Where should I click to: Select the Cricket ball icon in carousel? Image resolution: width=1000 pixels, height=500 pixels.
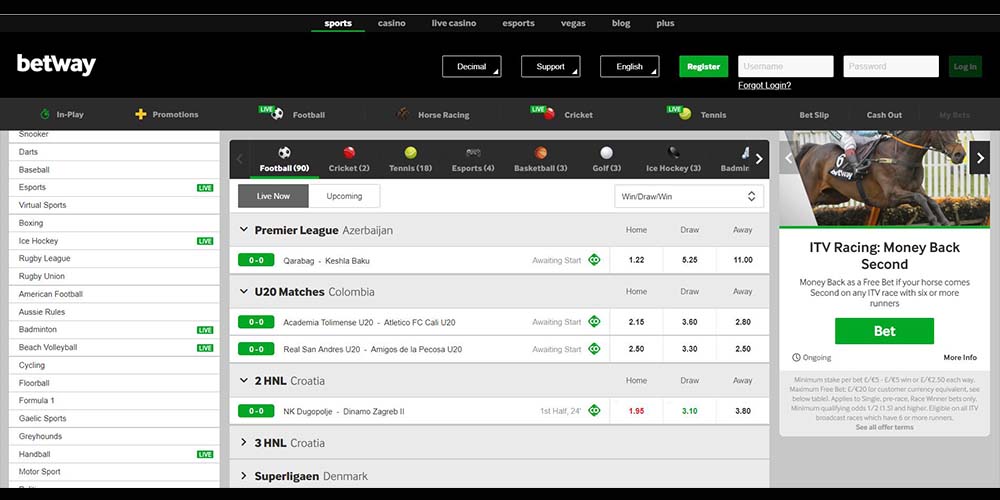(x=349, y=153)
